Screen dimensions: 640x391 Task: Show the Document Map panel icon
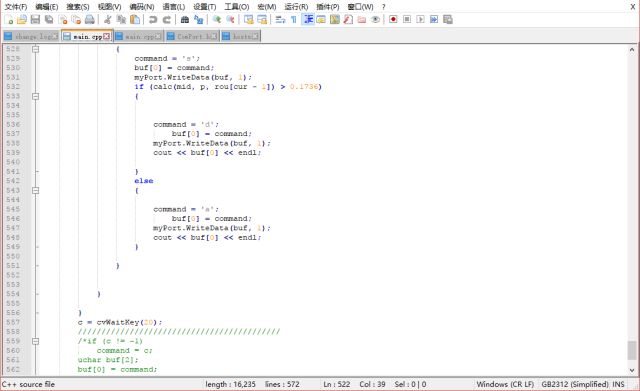click(x=335, y=20)
